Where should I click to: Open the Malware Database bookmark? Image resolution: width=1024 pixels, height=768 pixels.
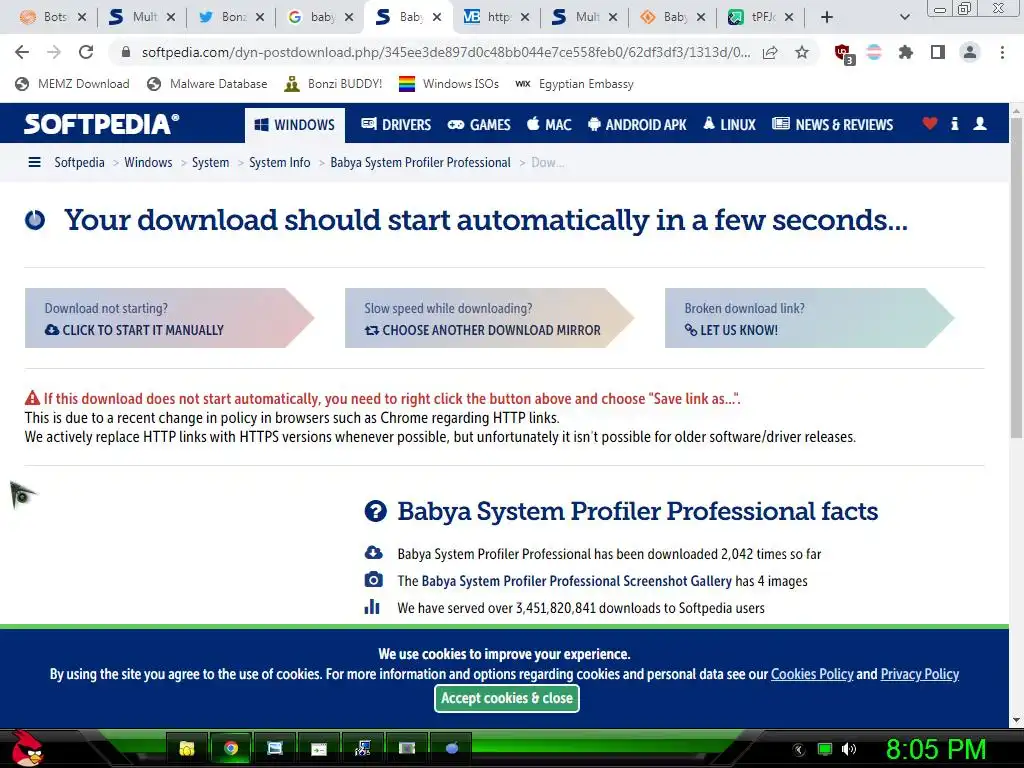(207, 84)
